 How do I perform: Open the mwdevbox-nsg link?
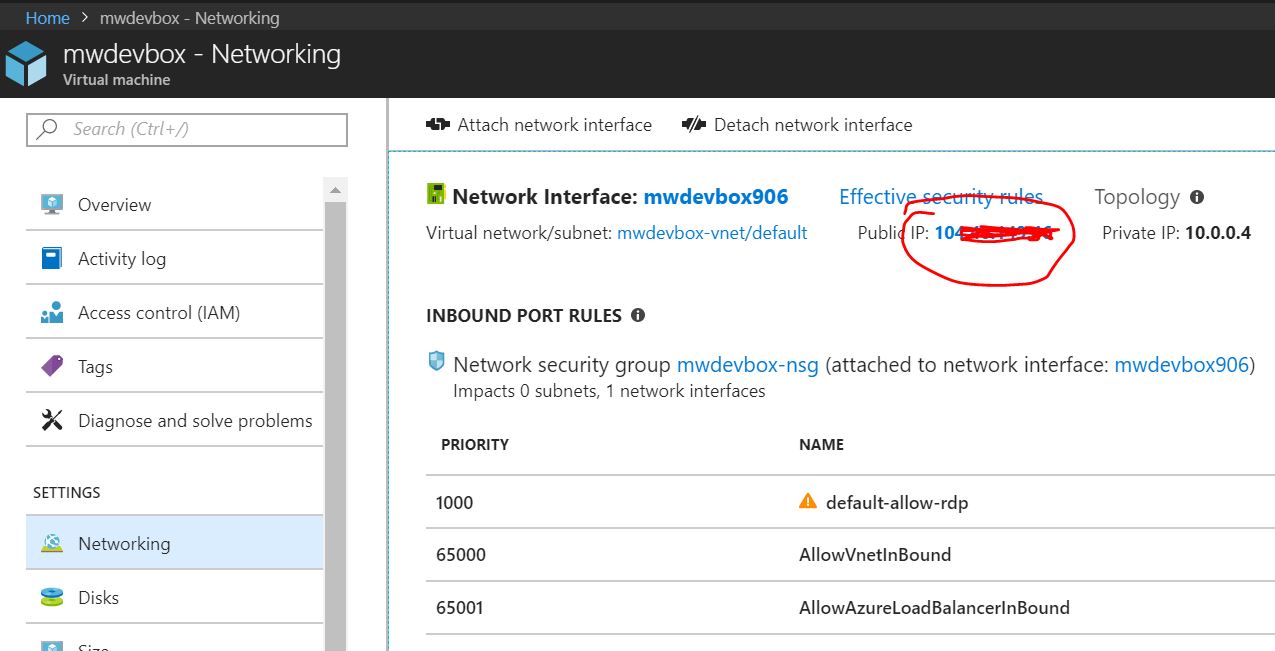748,365
